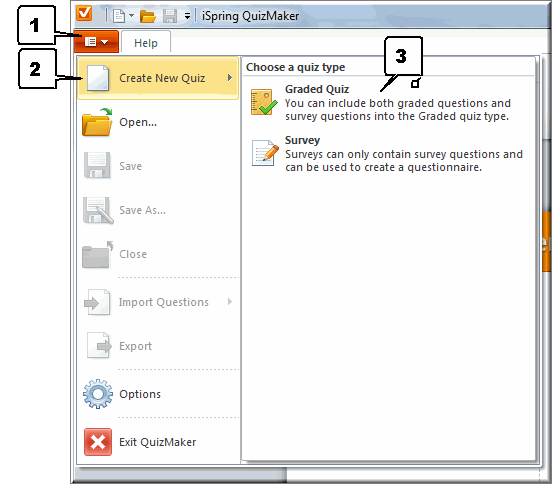
Task: Choose the Open... menu entry
Action: pyautogui.click(x=158, y=122)
